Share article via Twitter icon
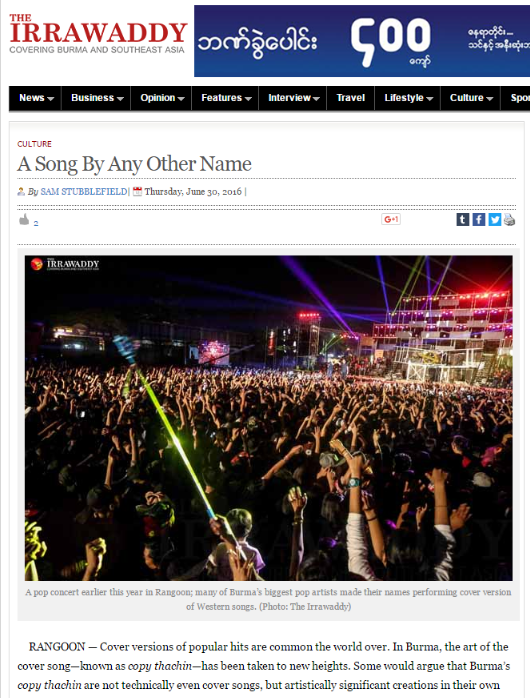 [495, 219]
